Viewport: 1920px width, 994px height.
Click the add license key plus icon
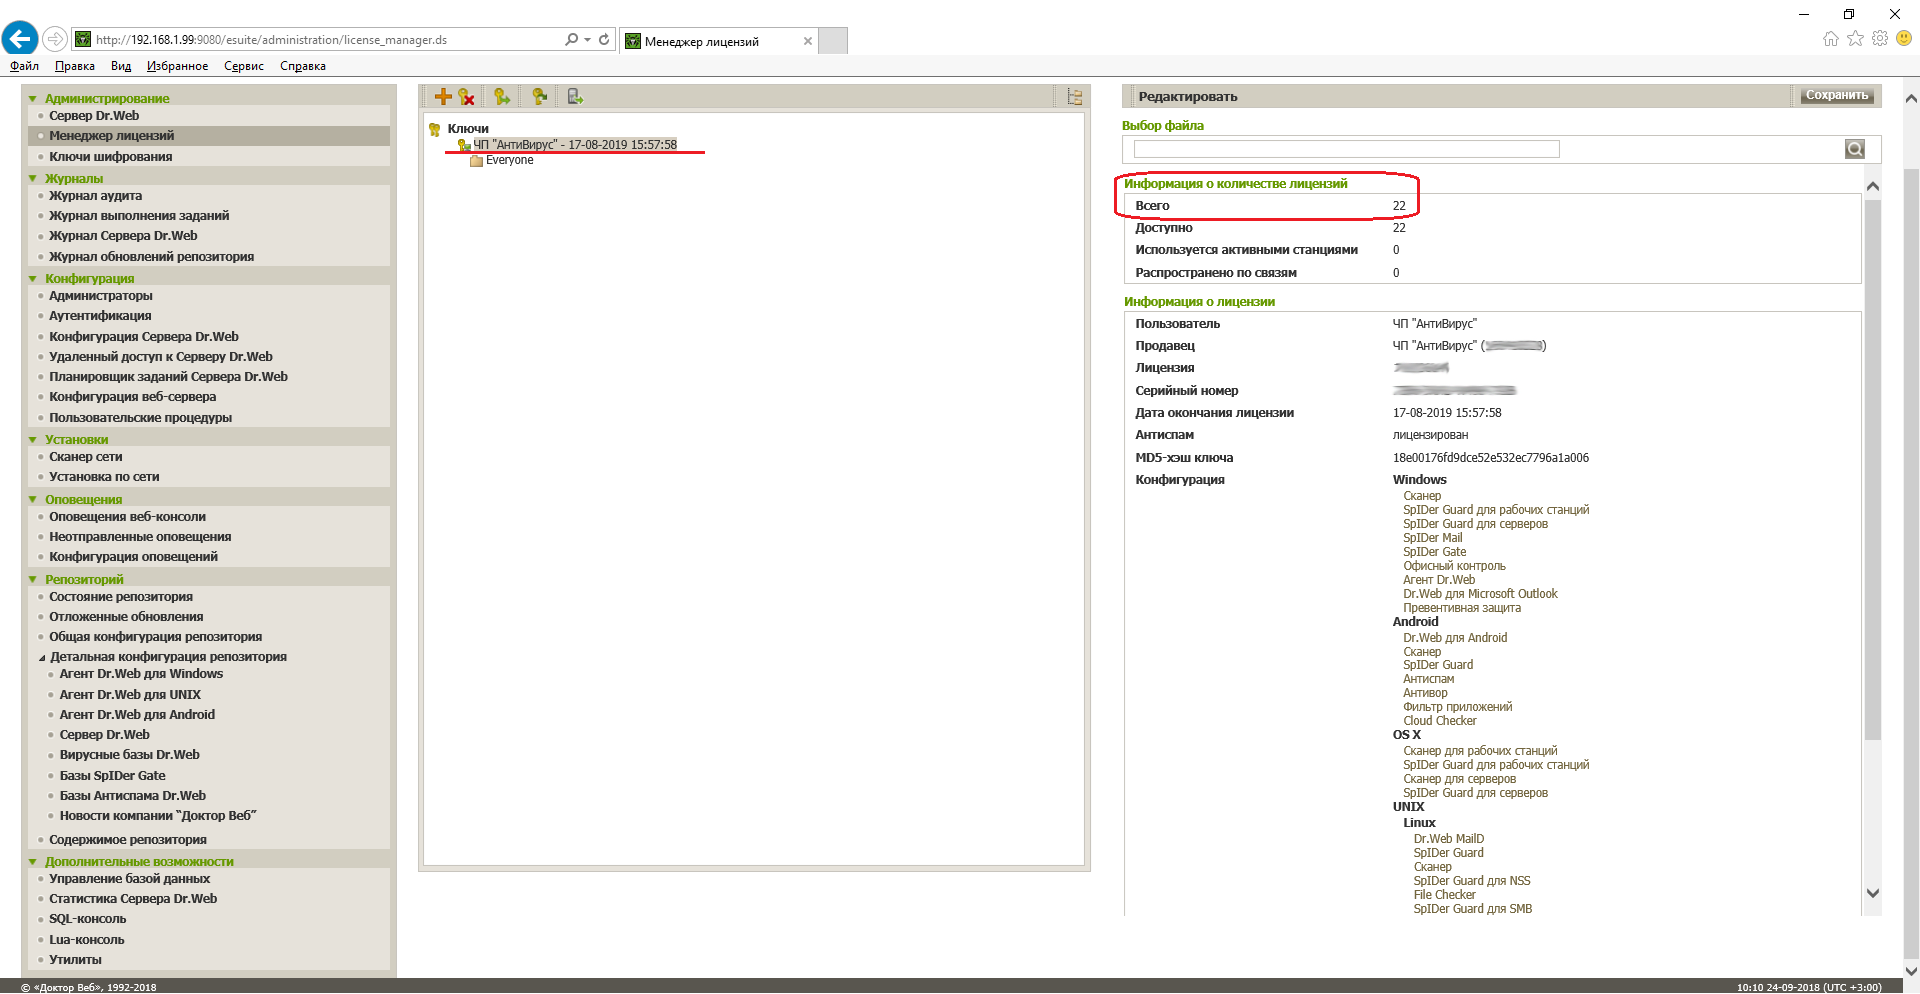point(443,97)
